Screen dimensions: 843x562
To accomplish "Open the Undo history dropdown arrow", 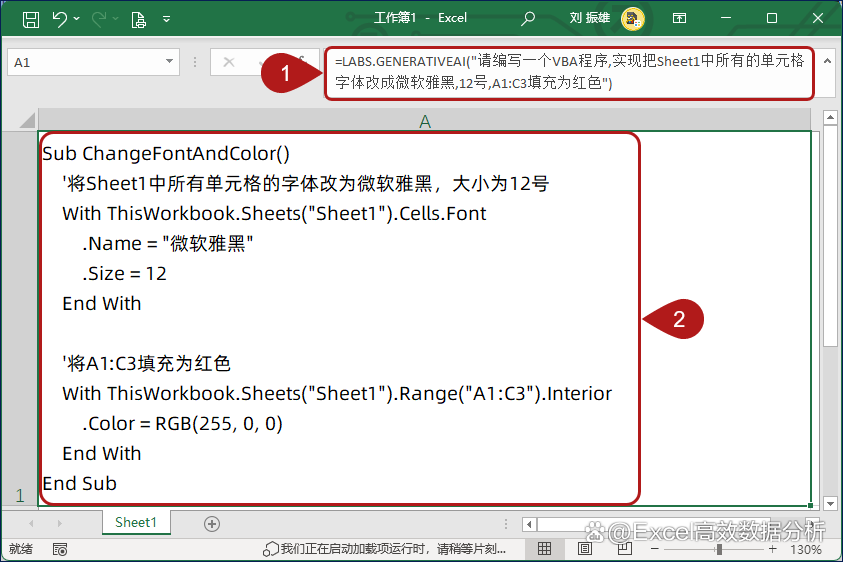I will 76,19.
